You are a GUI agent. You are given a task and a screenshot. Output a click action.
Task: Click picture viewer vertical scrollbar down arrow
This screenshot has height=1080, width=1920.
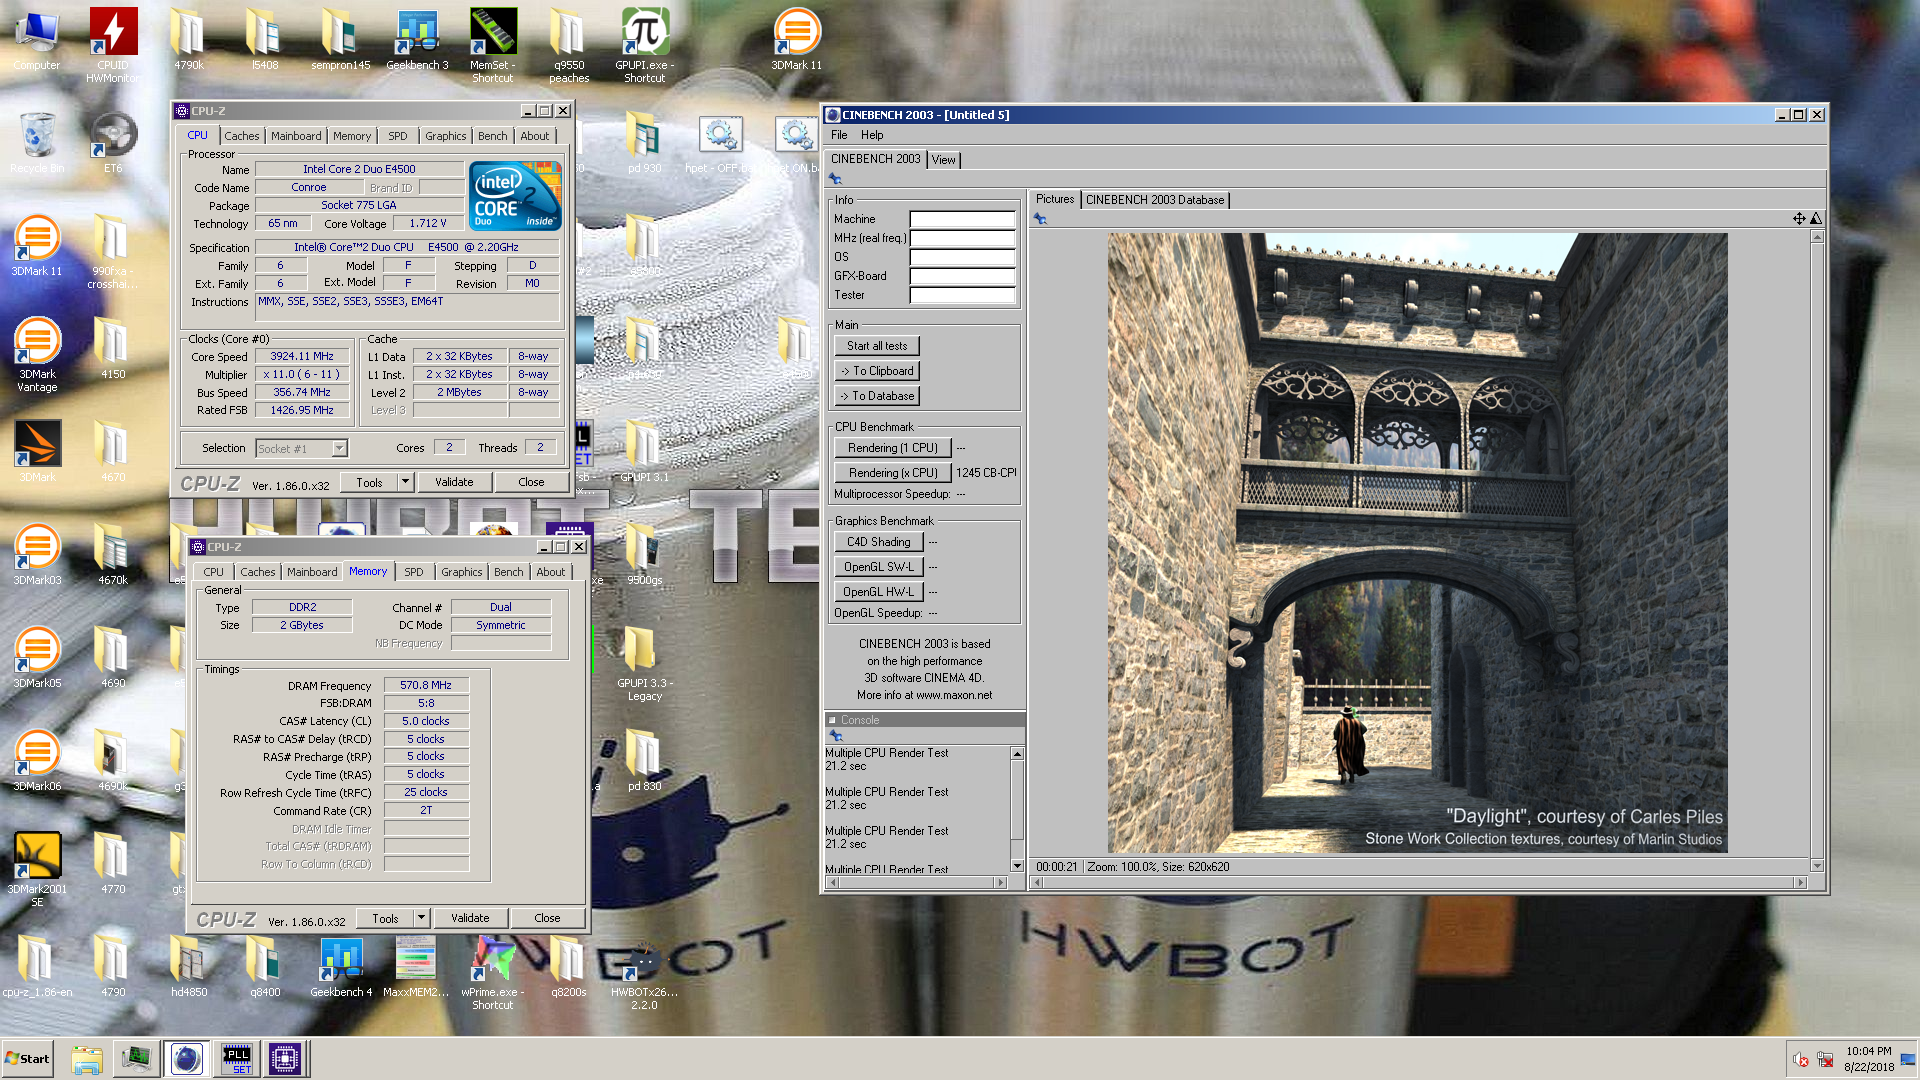pyautogui.click(x=1817, y=866)
